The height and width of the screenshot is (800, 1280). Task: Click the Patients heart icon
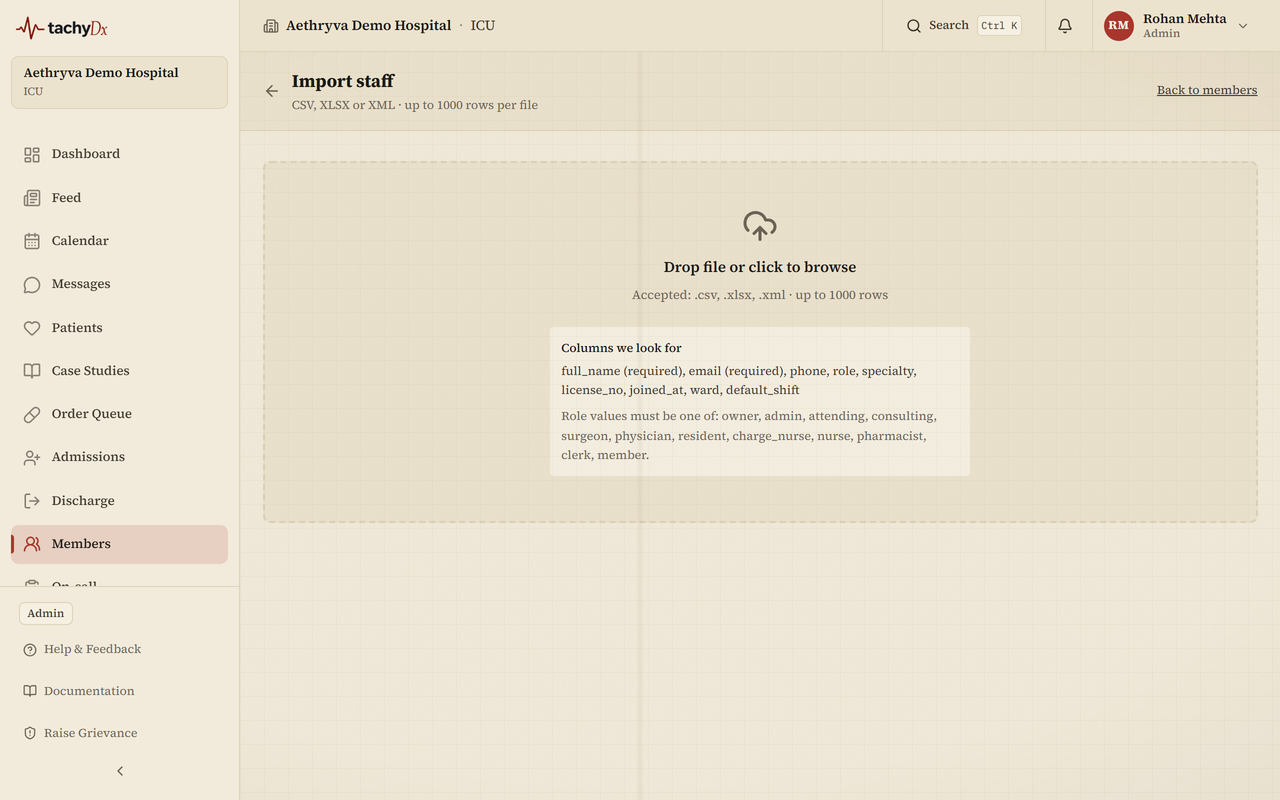point(32,328)
